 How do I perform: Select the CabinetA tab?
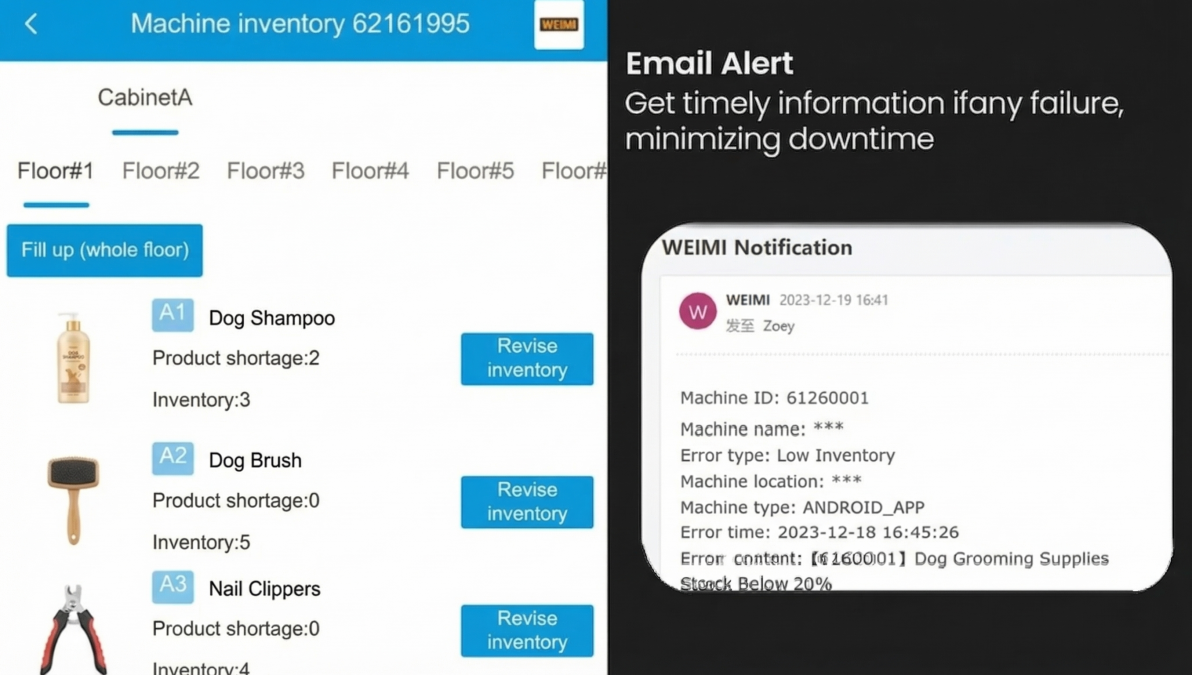pos(144,97)
